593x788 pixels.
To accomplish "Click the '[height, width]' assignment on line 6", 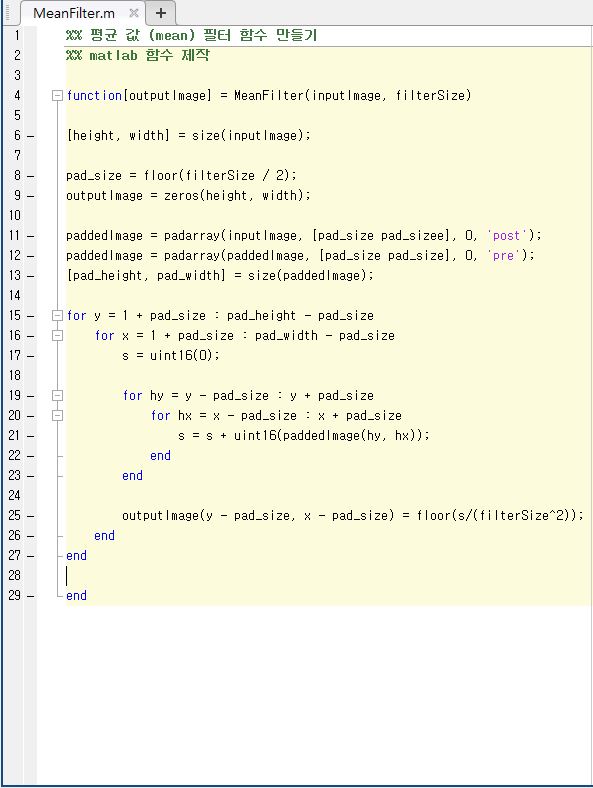I will [x=118, y=136].
